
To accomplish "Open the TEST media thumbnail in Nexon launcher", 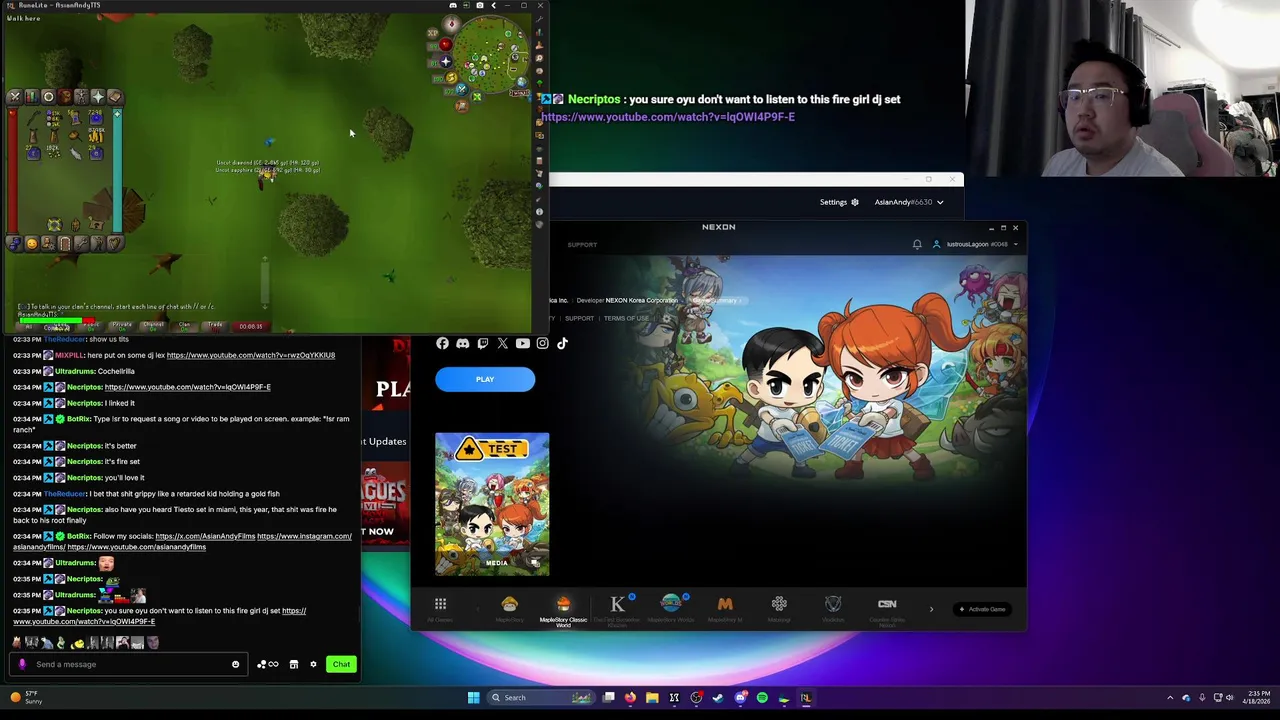I will point(492,504).
